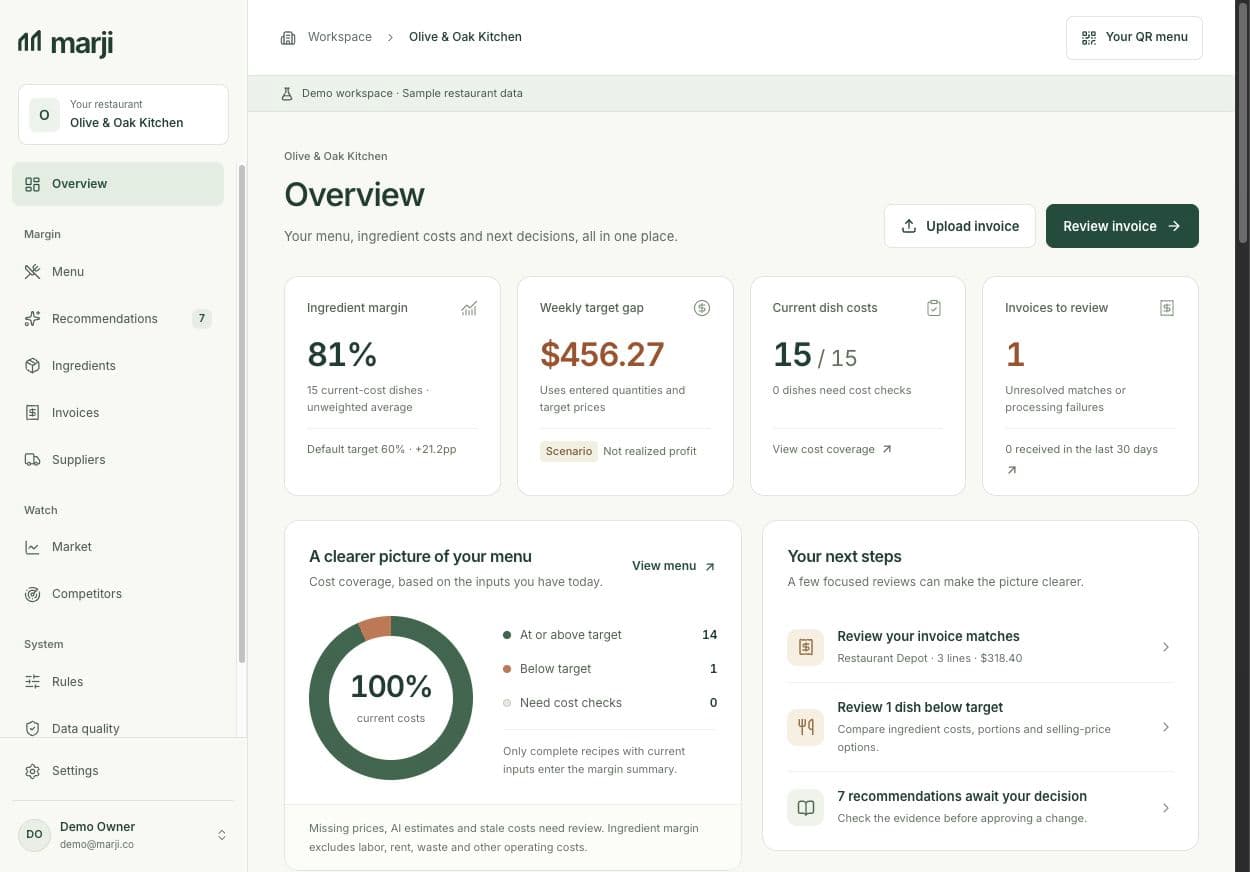
Task: Open Your QR menu button
Action: [1134, 38]
